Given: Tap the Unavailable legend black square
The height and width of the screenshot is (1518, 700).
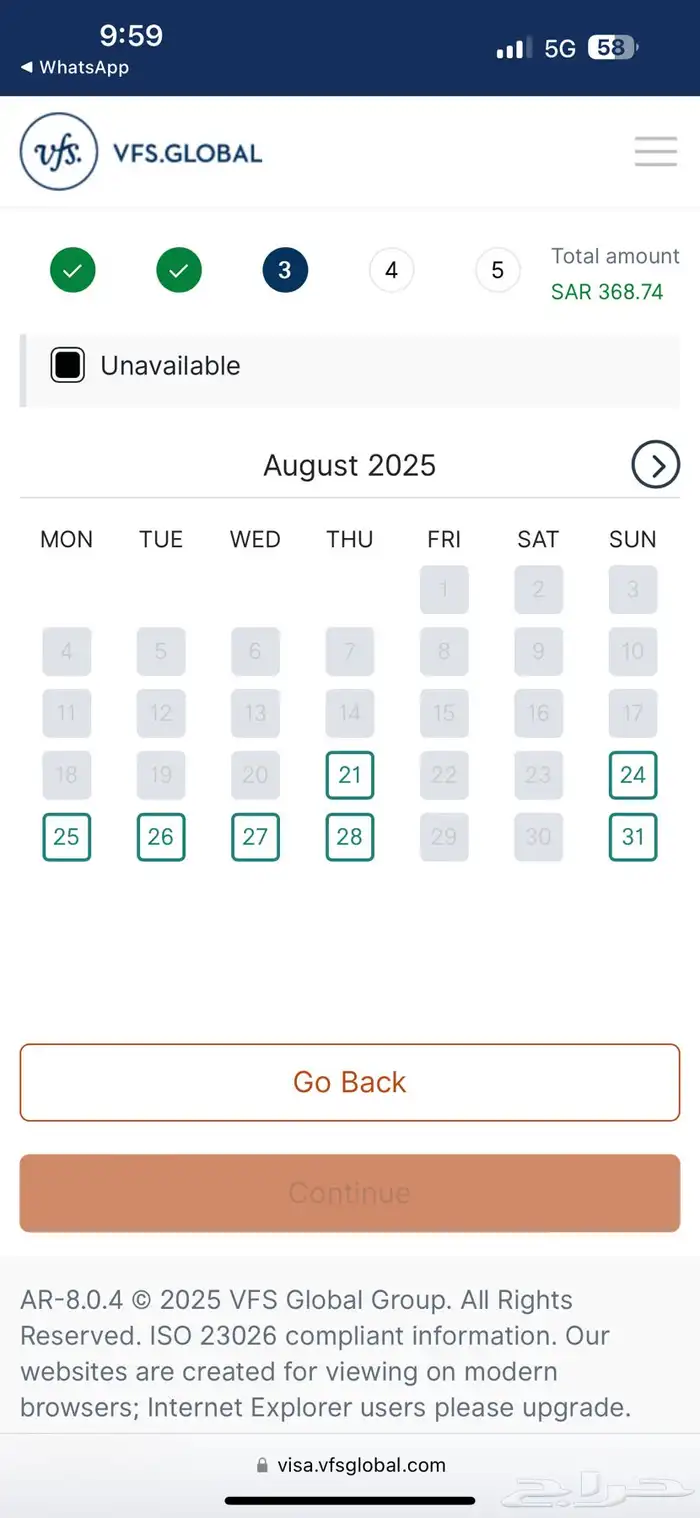Looking at the screenshot, I should tap(67, 366).
